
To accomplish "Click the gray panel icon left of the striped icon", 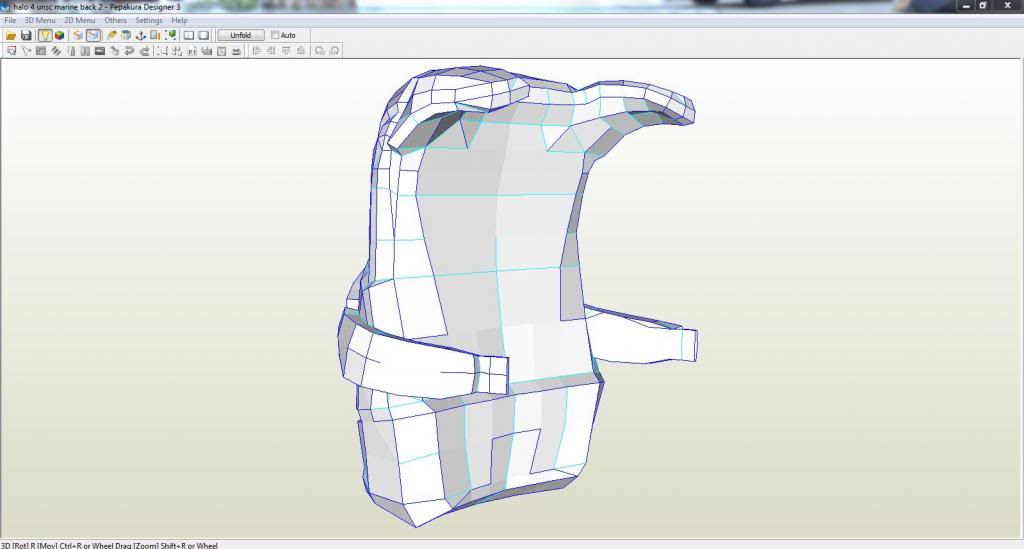I will coord(40,51).
